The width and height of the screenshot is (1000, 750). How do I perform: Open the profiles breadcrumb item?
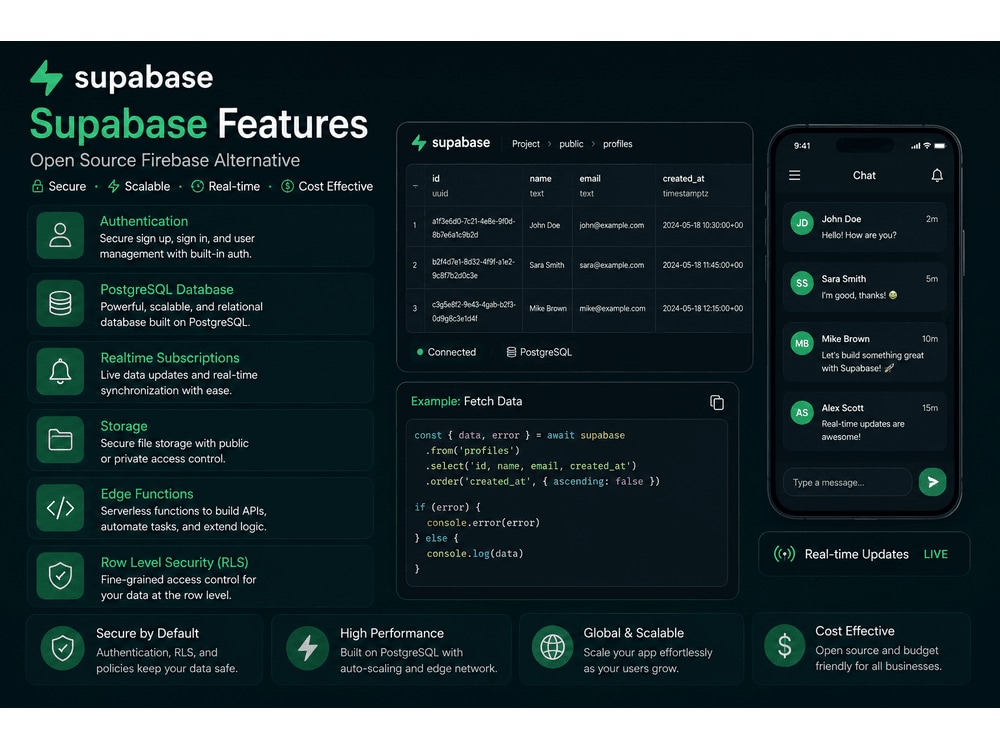click(x=617, y=144)
